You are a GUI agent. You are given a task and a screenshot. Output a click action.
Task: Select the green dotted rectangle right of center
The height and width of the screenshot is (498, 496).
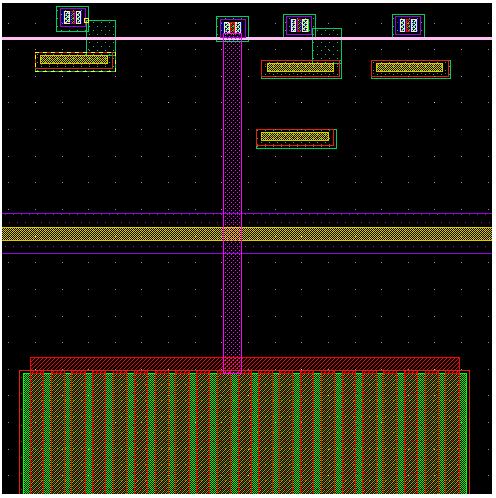(327, 45)
